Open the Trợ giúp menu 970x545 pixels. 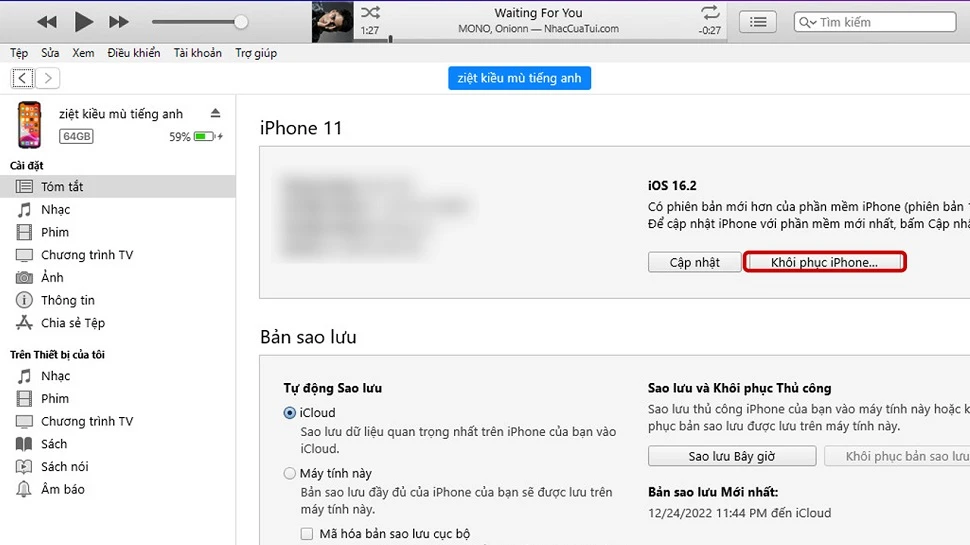pyautogui.click(x=256, y=53)
